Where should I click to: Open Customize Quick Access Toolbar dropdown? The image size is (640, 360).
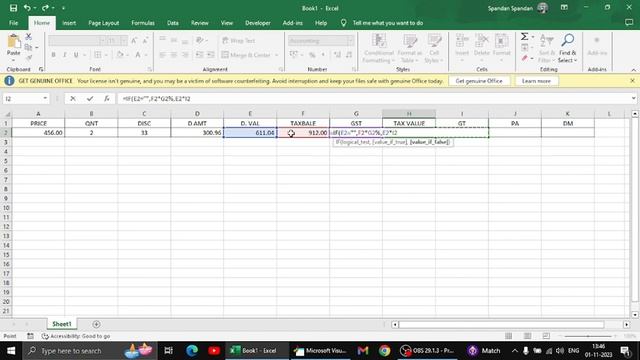click(x=63, y=8)
